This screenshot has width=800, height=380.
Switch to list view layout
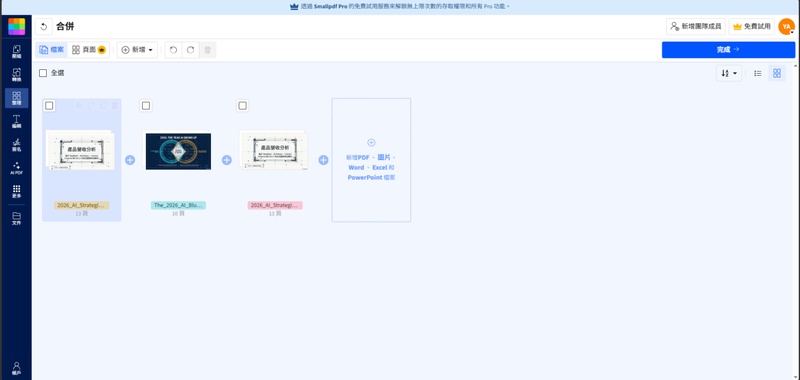(x=758, y=73)
